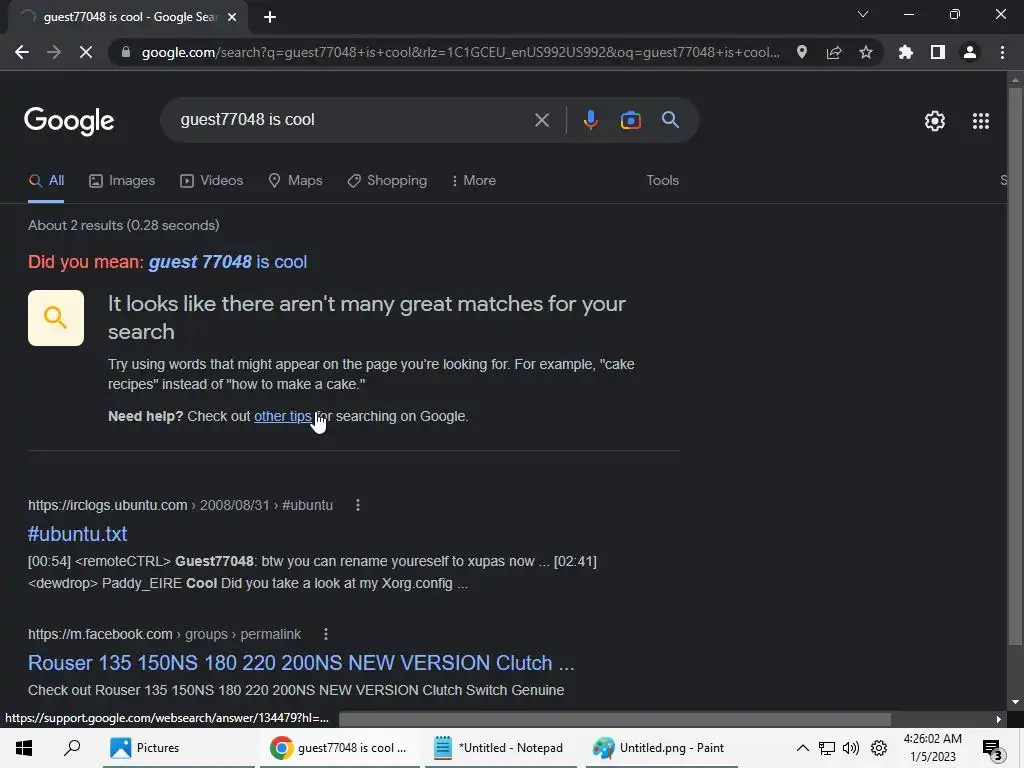The width and height of the screenshot is (1024, 768).
Task: Switch to the Maps tab
Action: tap(295, 181)
